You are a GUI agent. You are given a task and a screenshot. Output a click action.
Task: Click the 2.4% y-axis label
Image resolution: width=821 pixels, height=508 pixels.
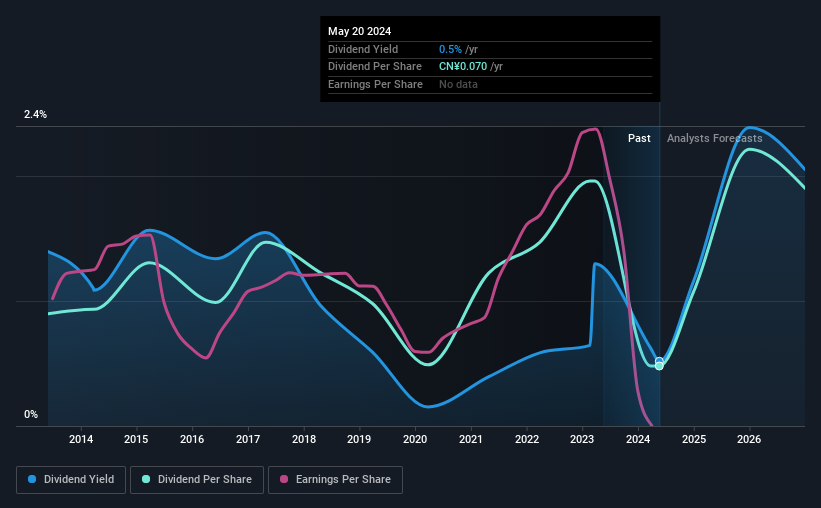35,114
